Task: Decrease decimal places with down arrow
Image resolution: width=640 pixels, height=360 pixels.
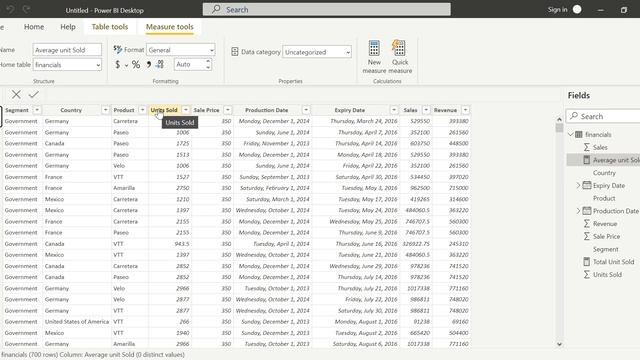Action: tap(208, 67)
